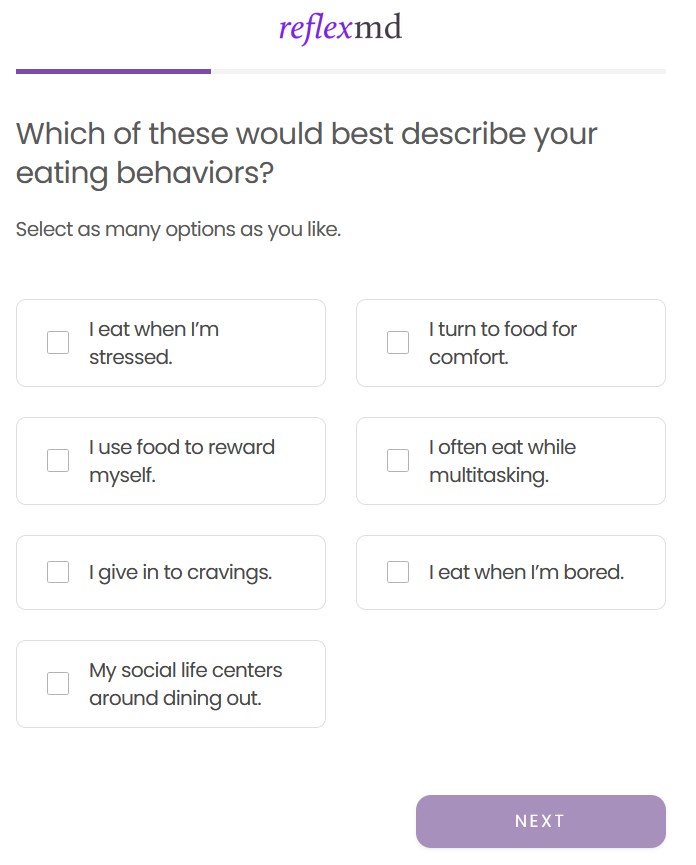Select the "I often eat while multitasking" checkbox
This screenshot has width=696, height=865.
point(398,461)
